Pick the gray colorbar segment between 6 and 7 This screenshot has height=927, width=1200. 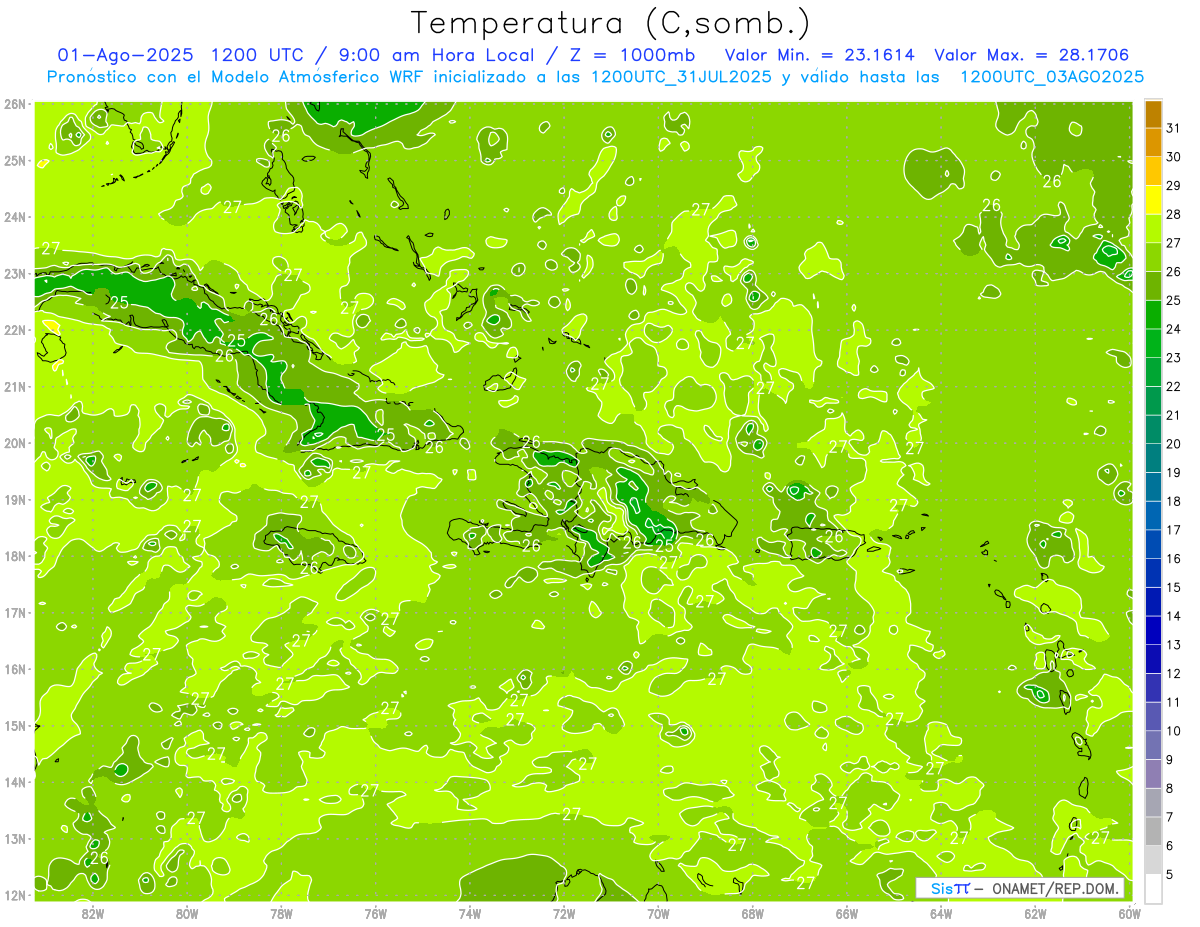1153,832
